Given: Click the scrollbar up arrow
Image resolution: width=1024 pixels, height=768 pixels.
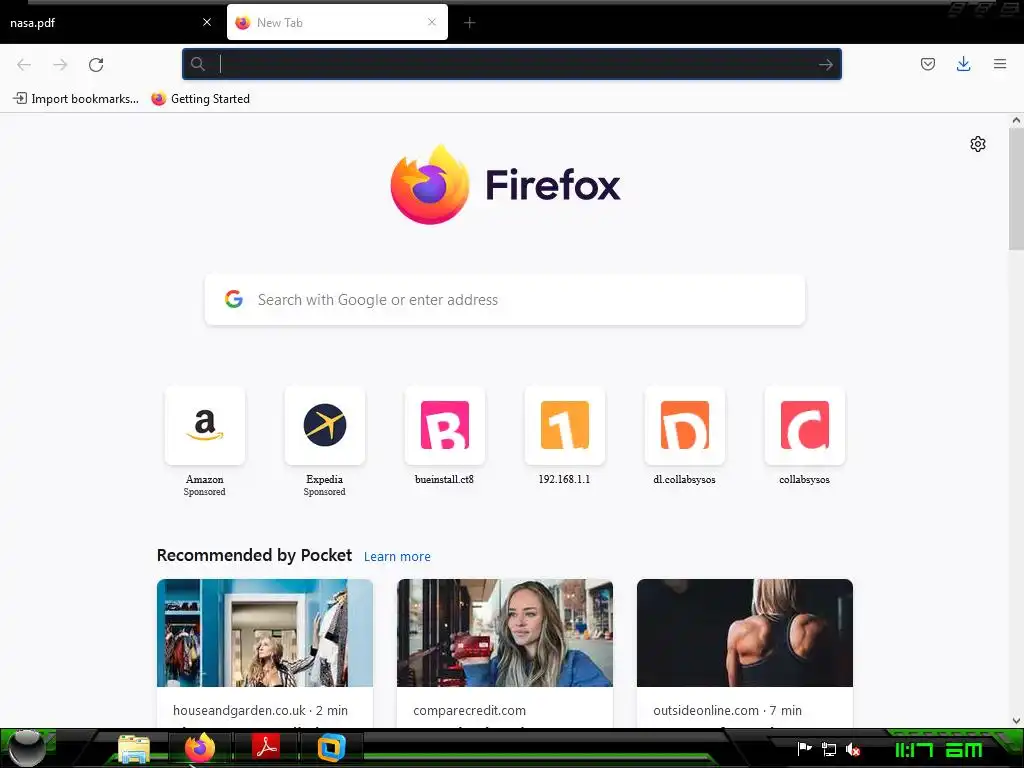Looking at the screenshot, I should click(x=1016, y=120).
